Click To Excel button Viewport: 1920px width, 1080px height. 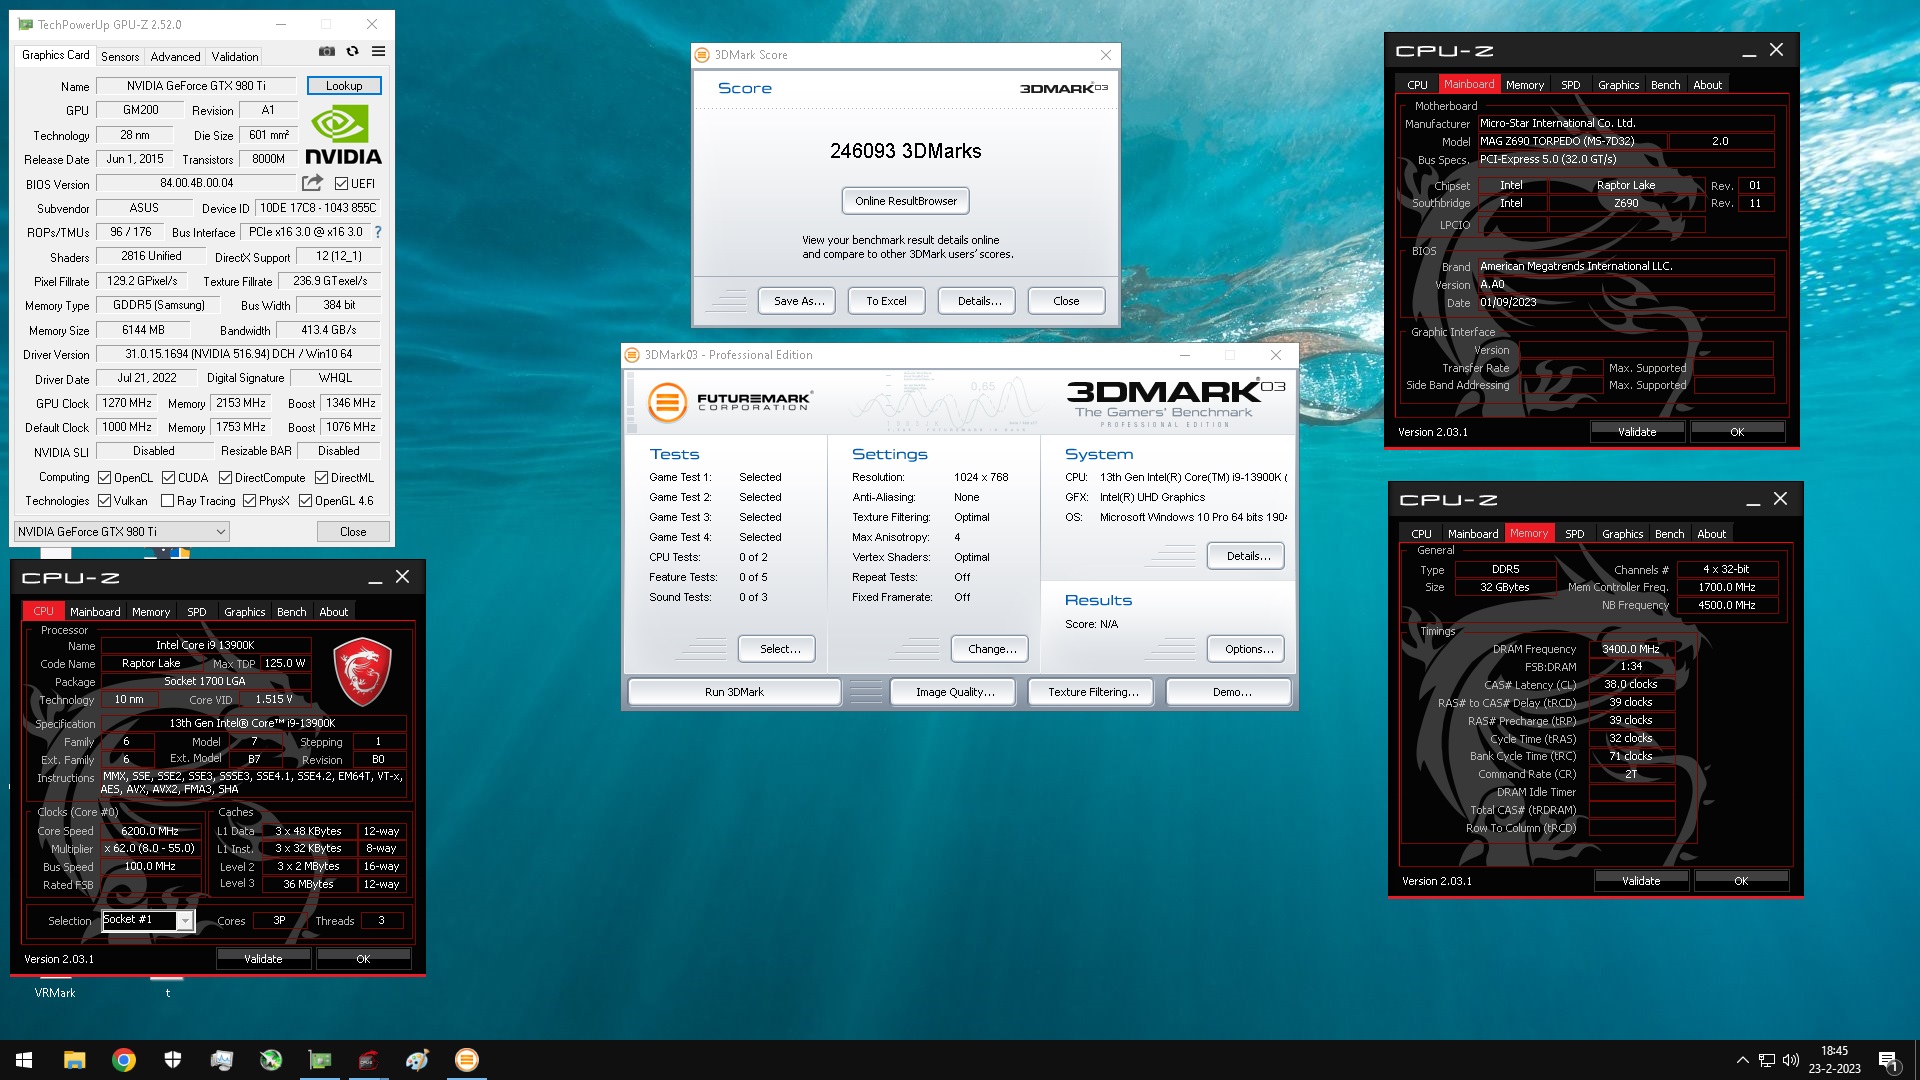[x=886, y=301]
